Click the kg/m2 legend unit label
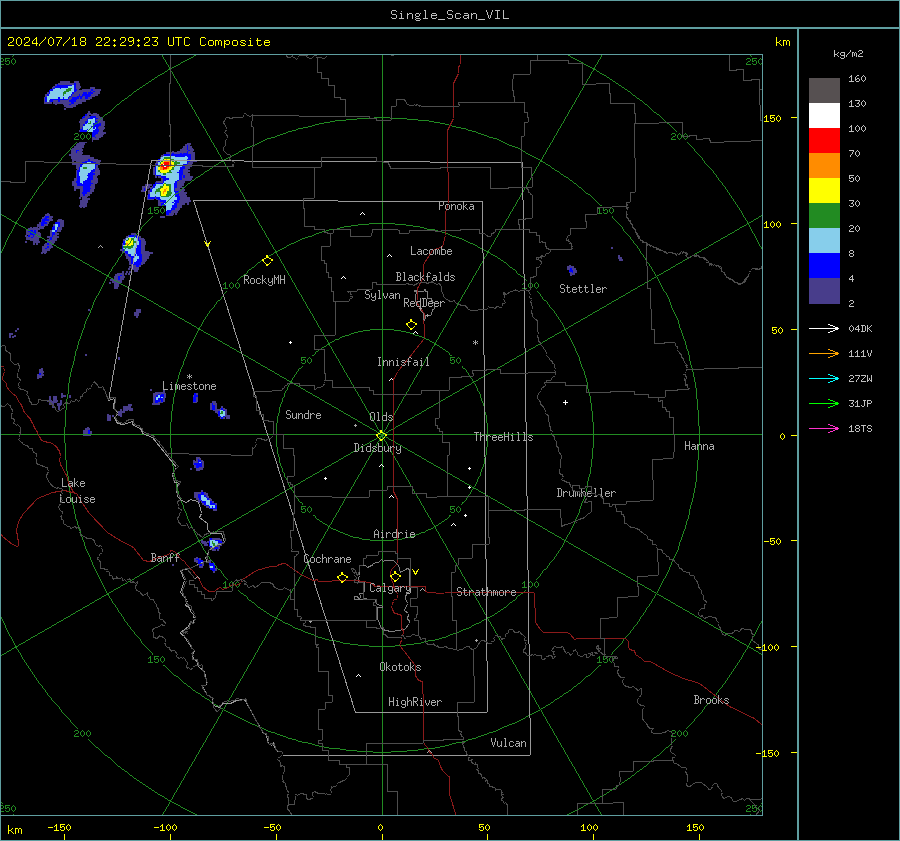 click(848, 54)
